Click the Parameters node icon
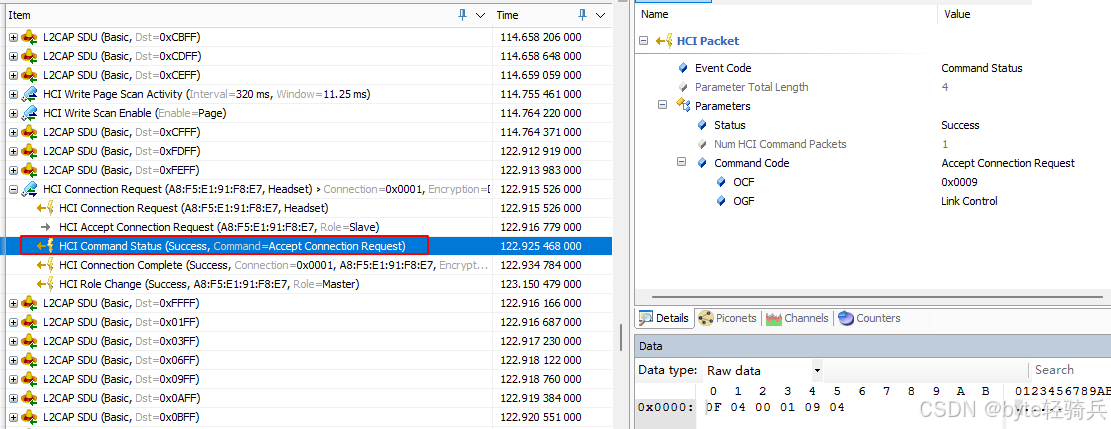The image size is (1111, 429). point(683,105)
